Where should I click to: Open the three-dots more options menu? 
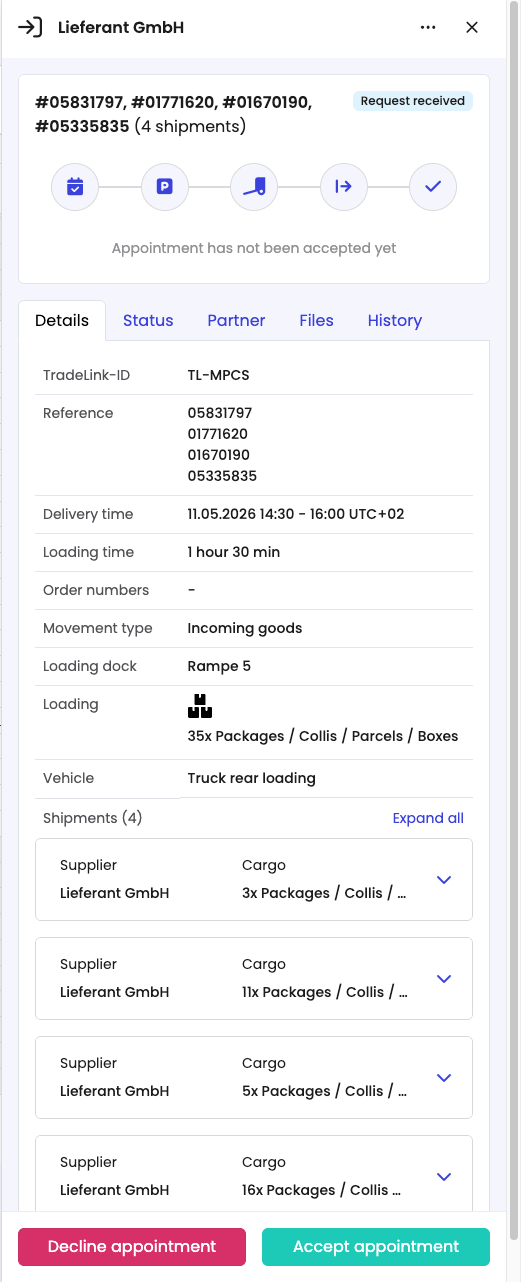pos(428,28)
